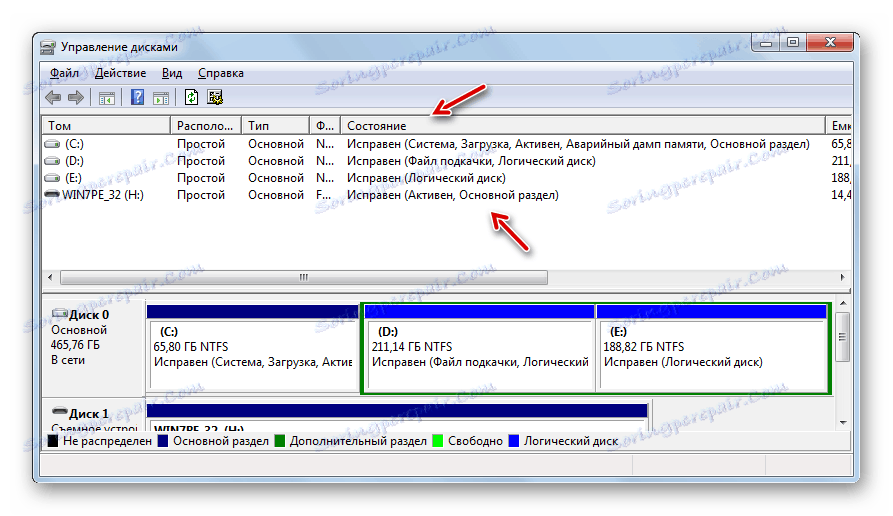Image resolution: width=893 pixels, height=516 pixels.
Task: Click 'Исправен (Логический диск)' cell in E: row
Action: [x=426, y=178]
